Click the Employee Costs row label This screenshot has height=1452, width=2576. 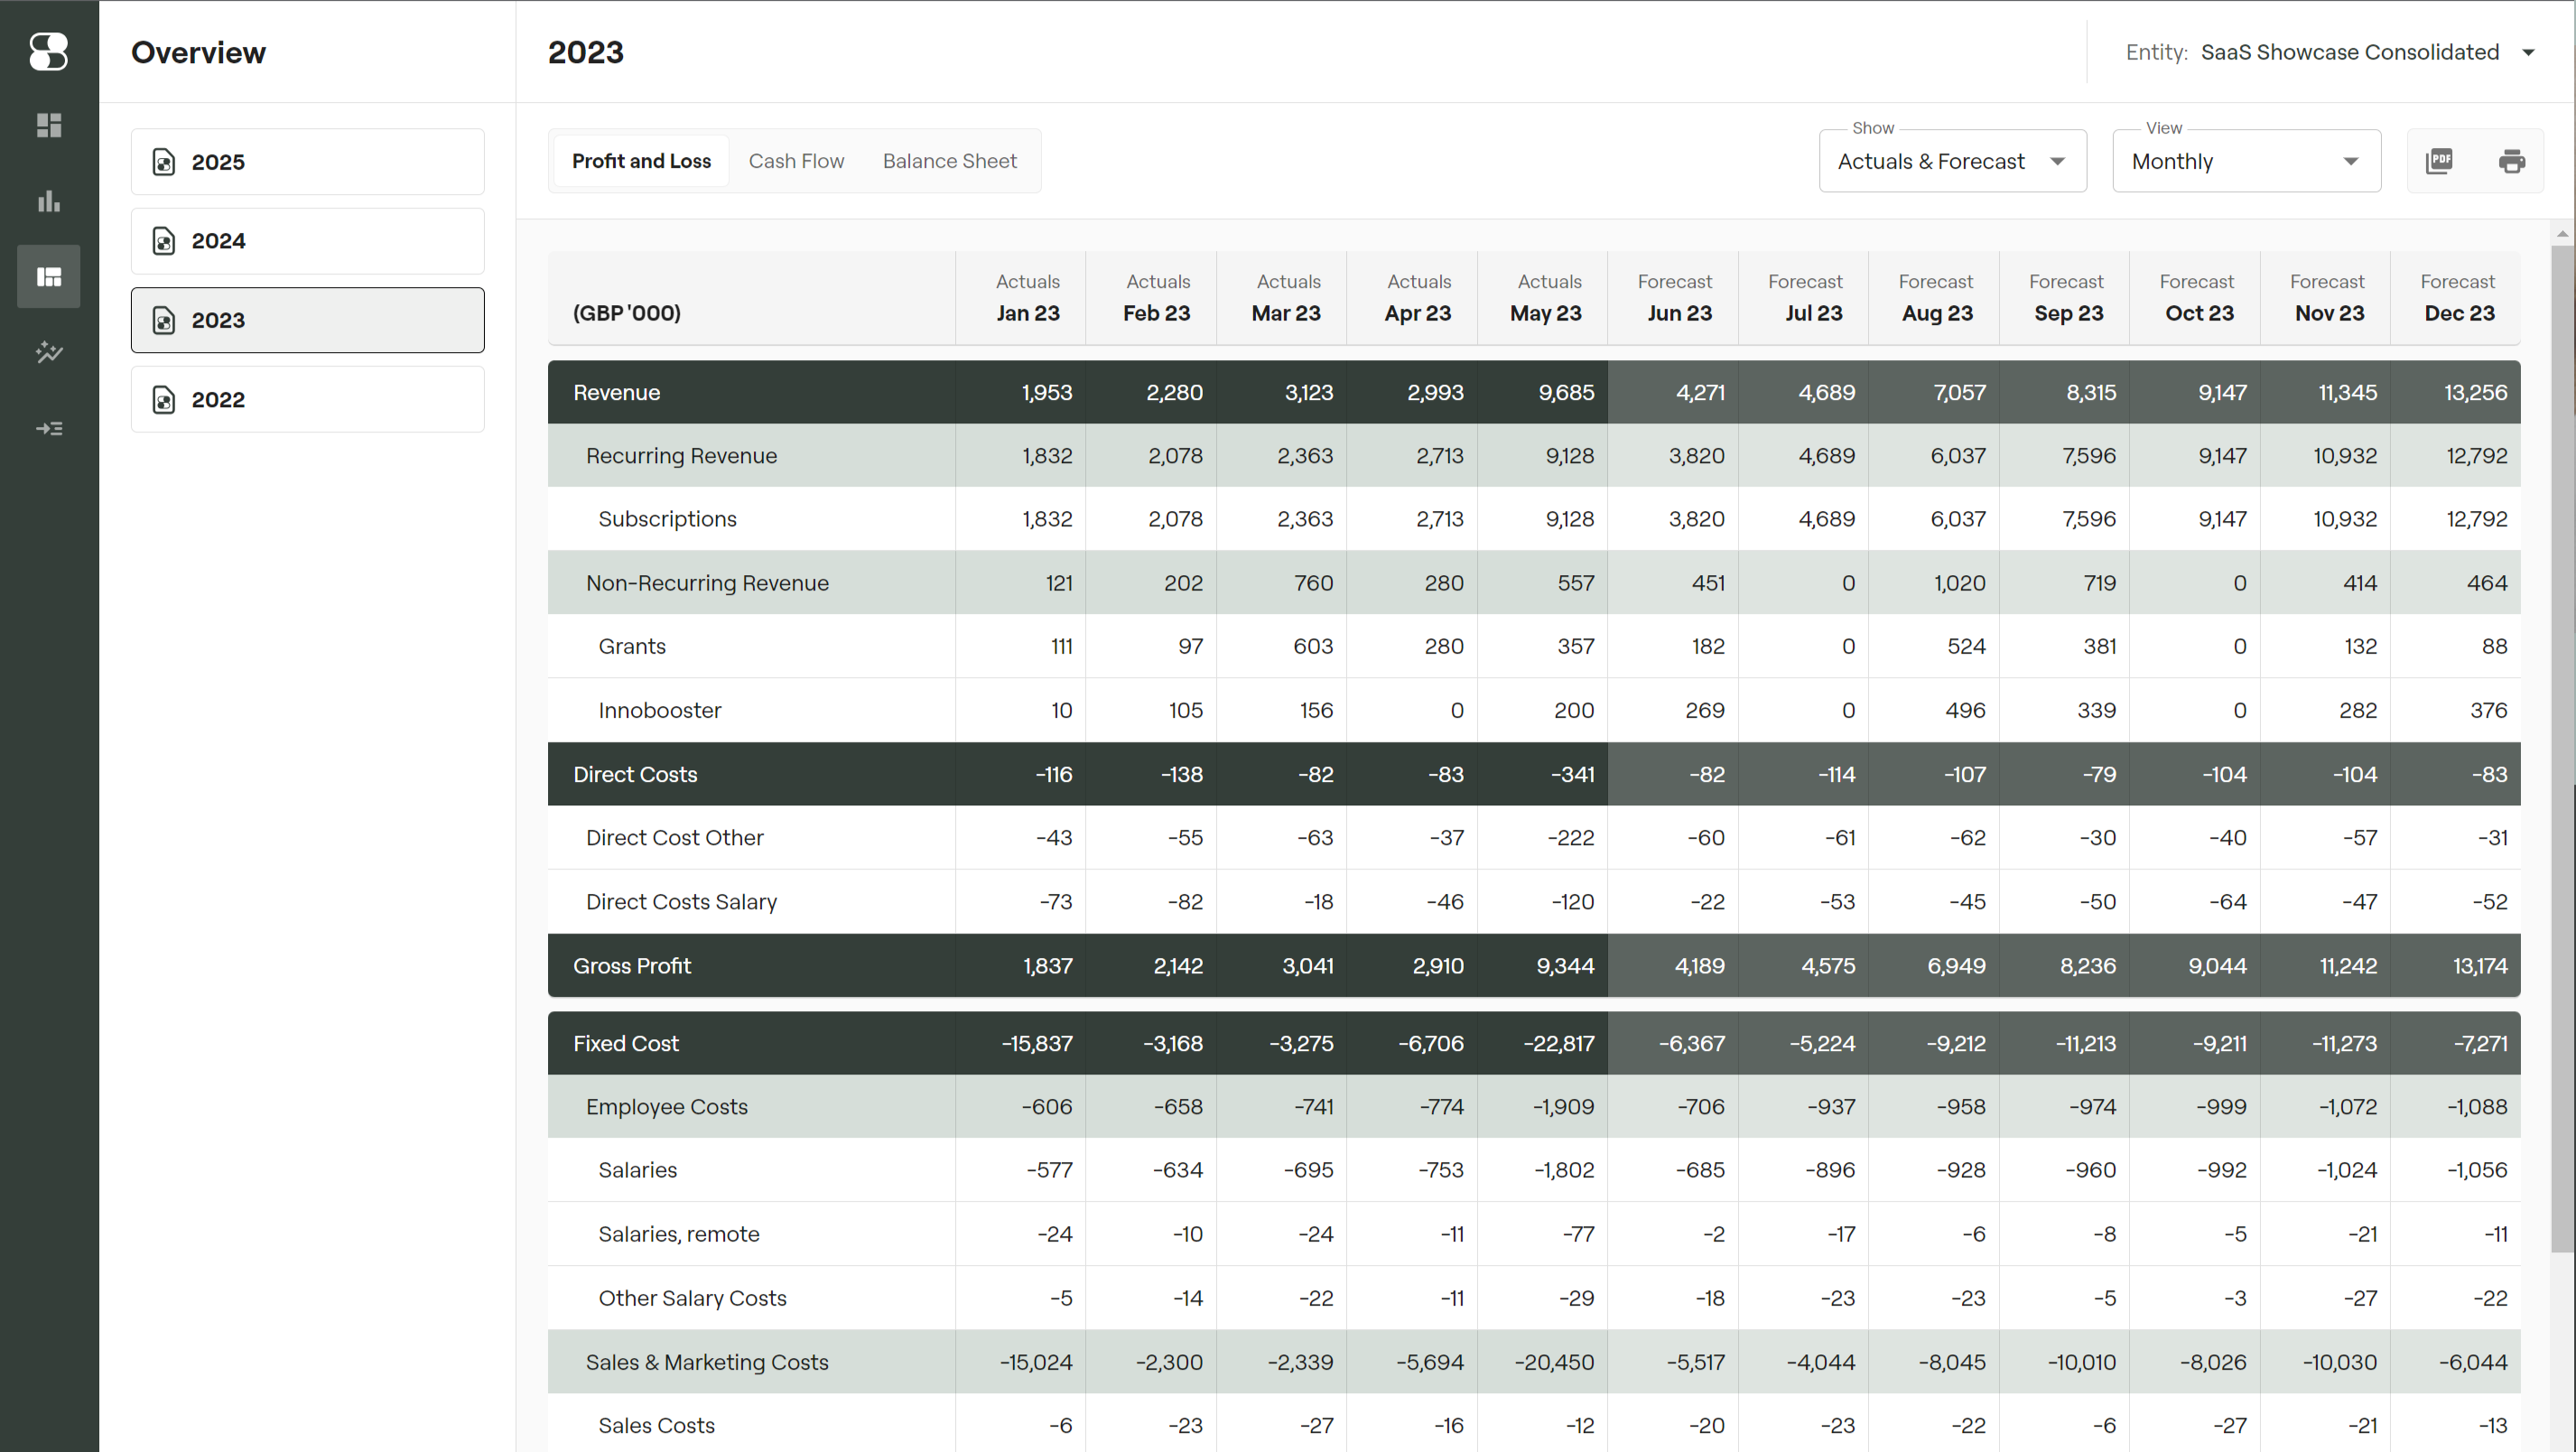pos(666,1107)
